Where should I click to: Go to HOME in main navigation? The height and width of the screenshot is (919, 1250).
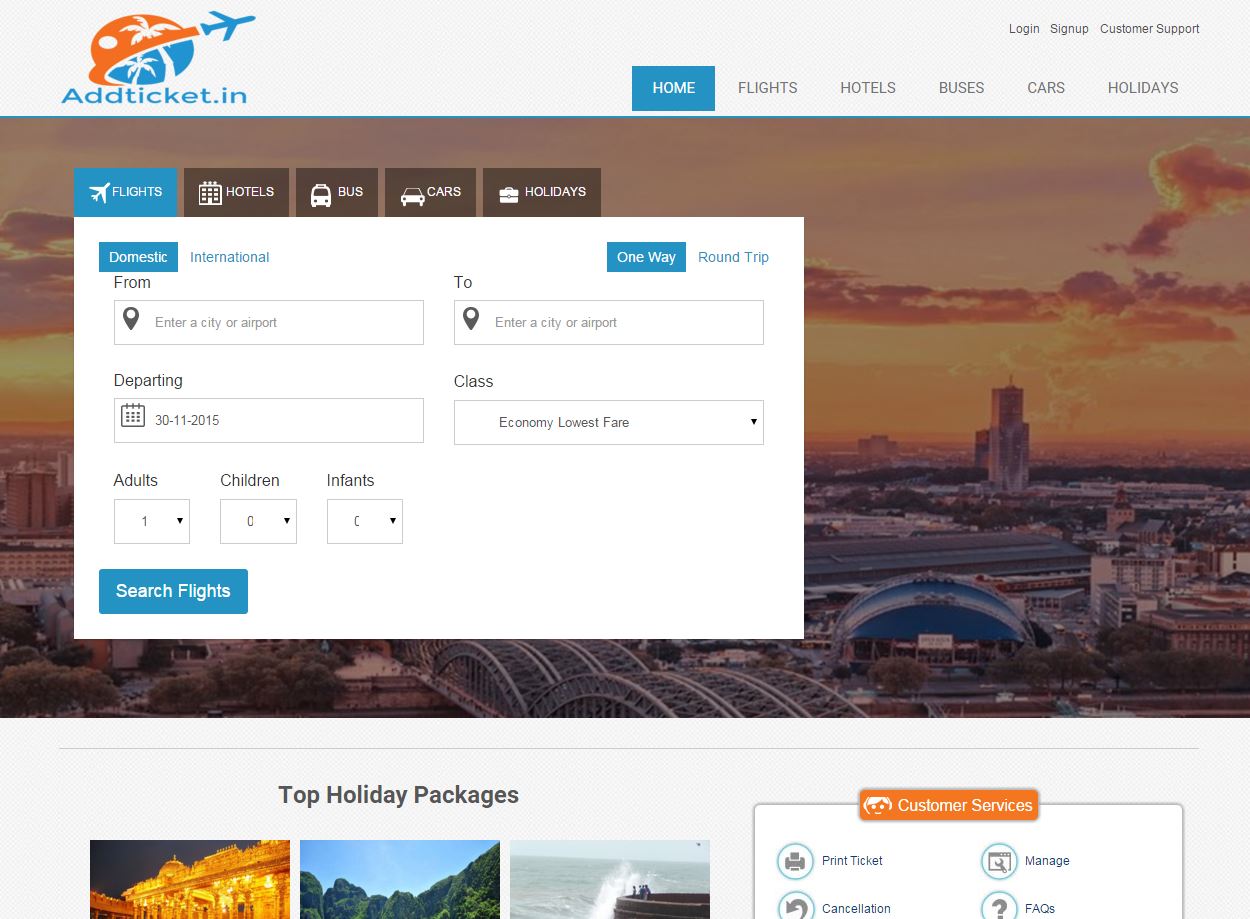click(673, 88)
